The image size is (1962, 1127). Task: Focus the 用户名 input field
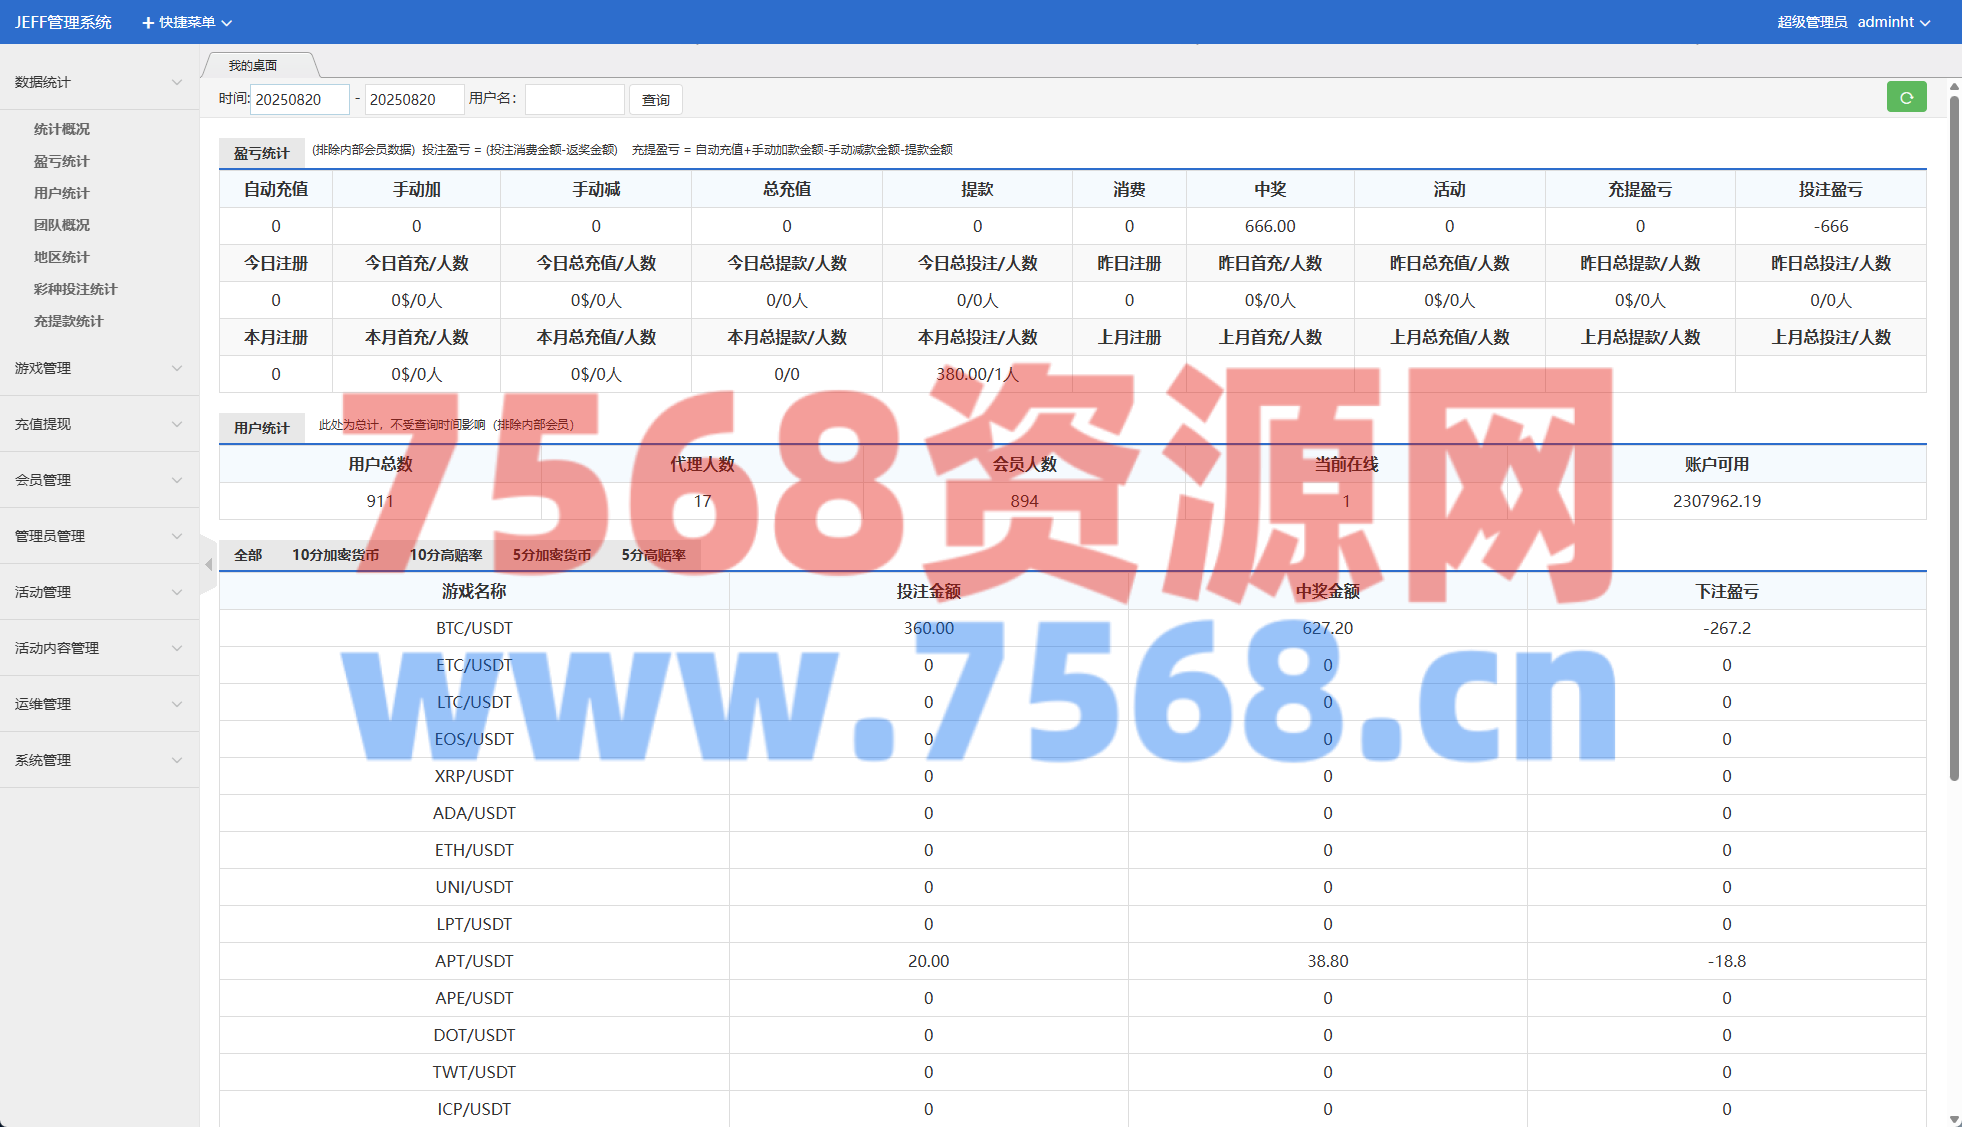coord(574,99)
